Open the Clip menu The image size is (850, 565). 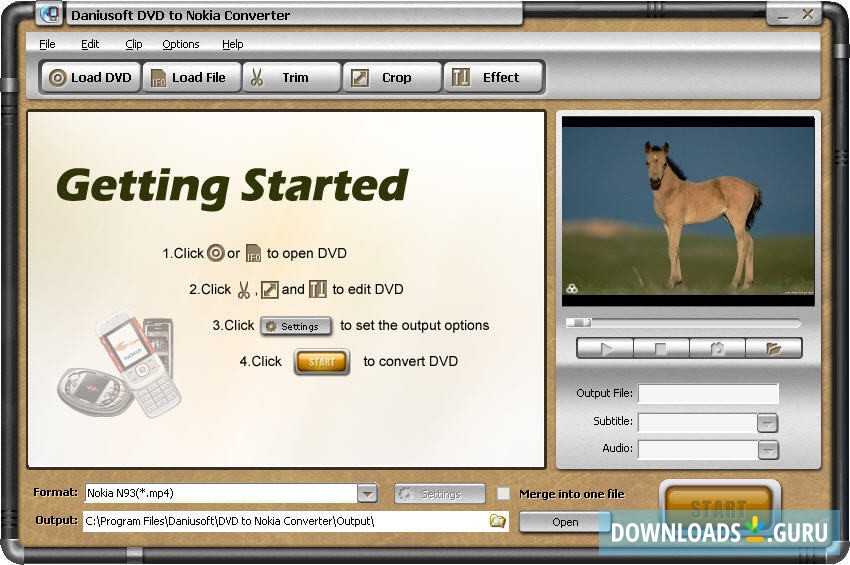click(x=133, y=44)
